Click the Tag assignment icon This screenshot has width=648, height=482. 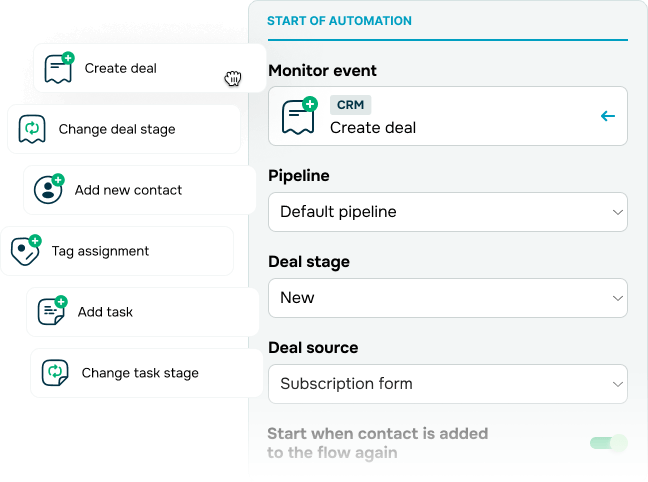tap(26, 250)
